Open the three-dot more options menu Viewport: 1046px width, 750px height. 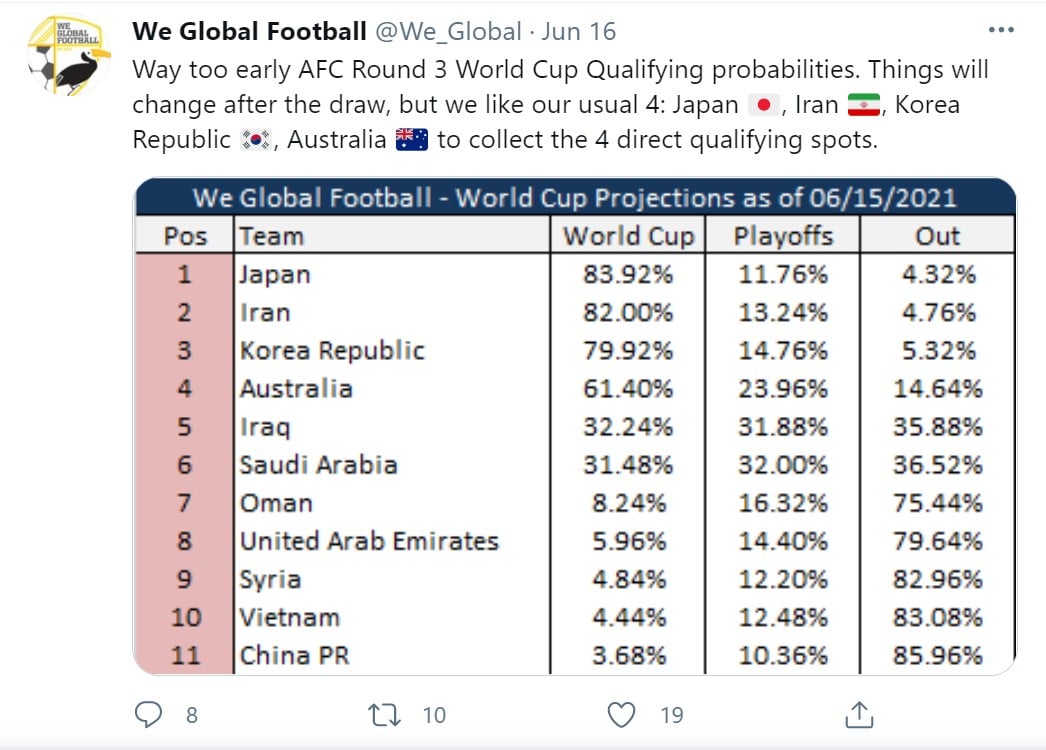(x=1001, y=30)
